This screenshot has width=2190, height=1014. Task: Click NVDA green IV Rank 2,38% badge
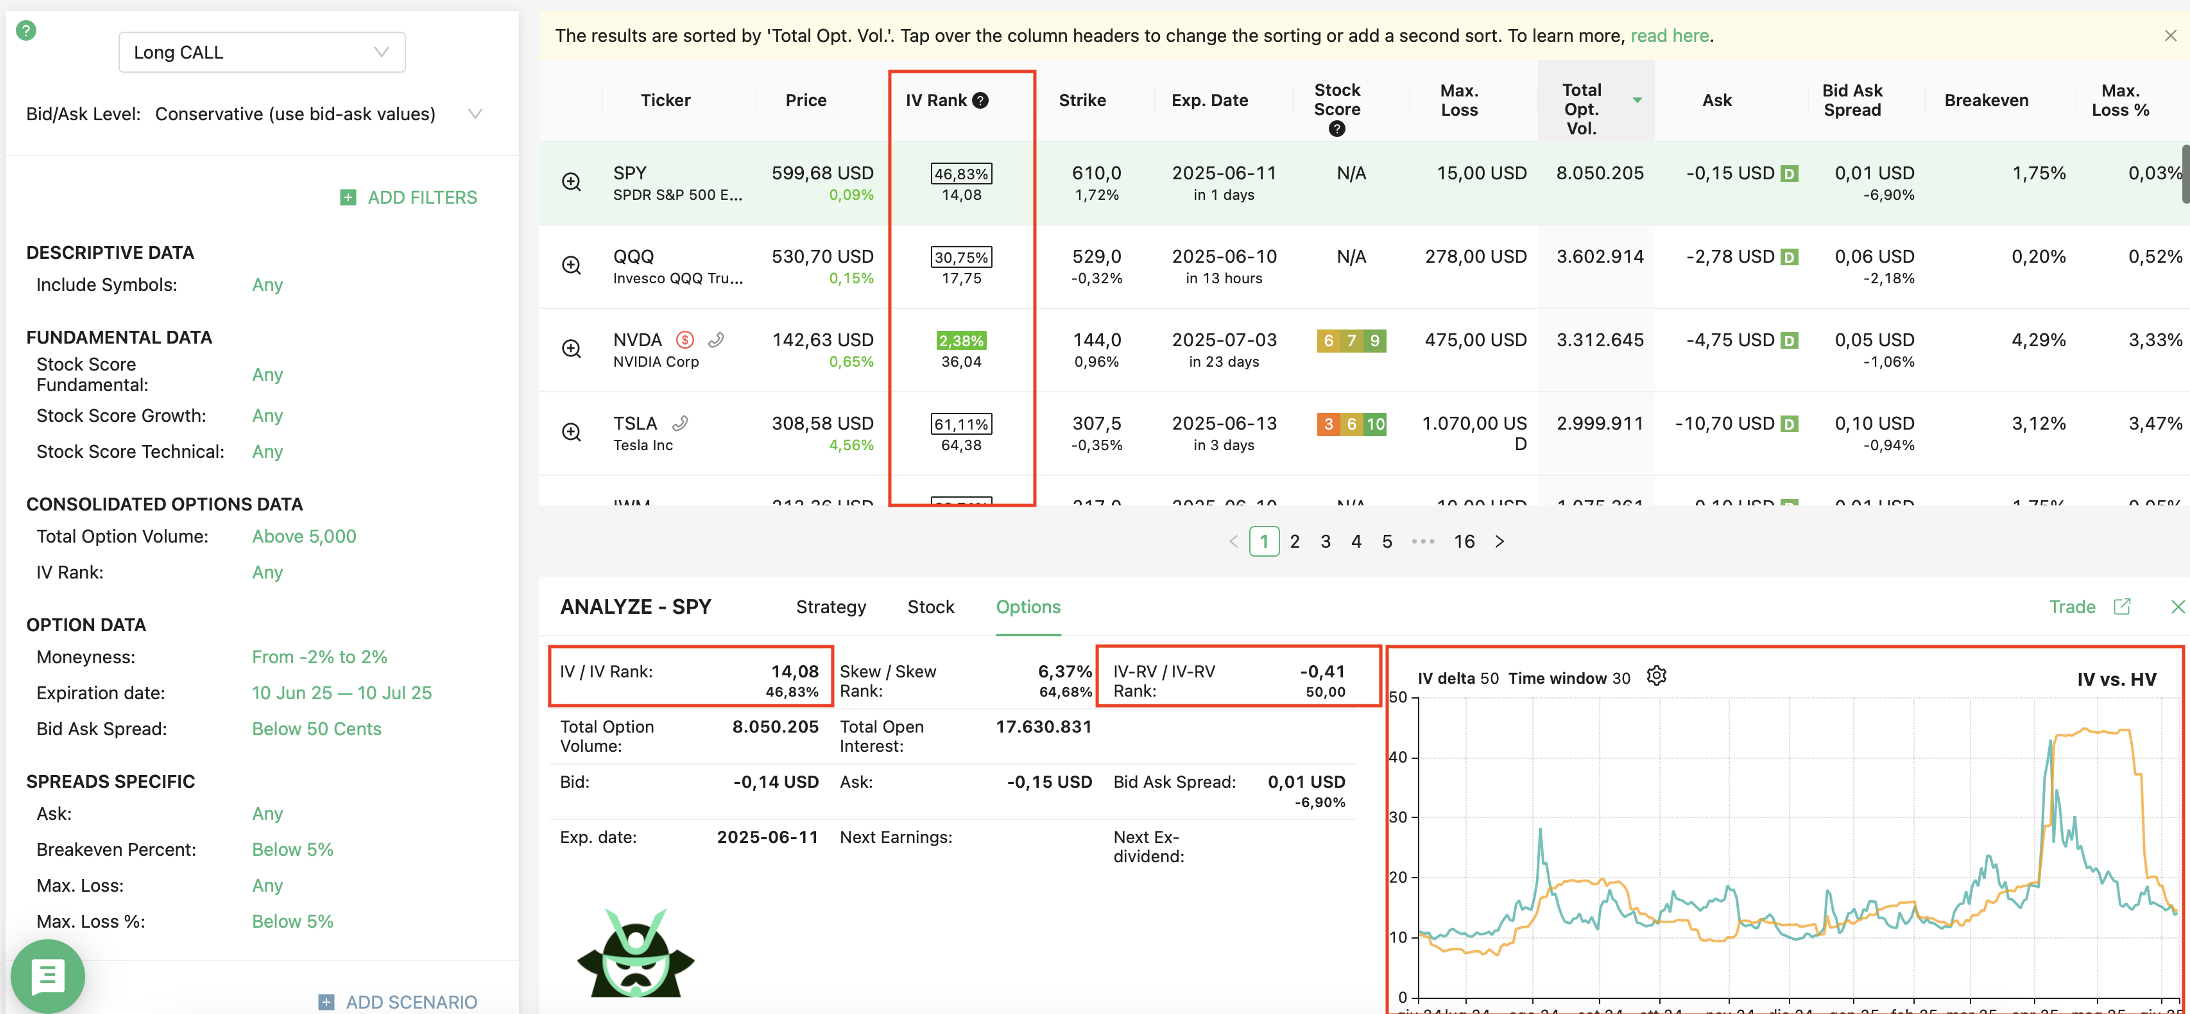coord(961,341)
